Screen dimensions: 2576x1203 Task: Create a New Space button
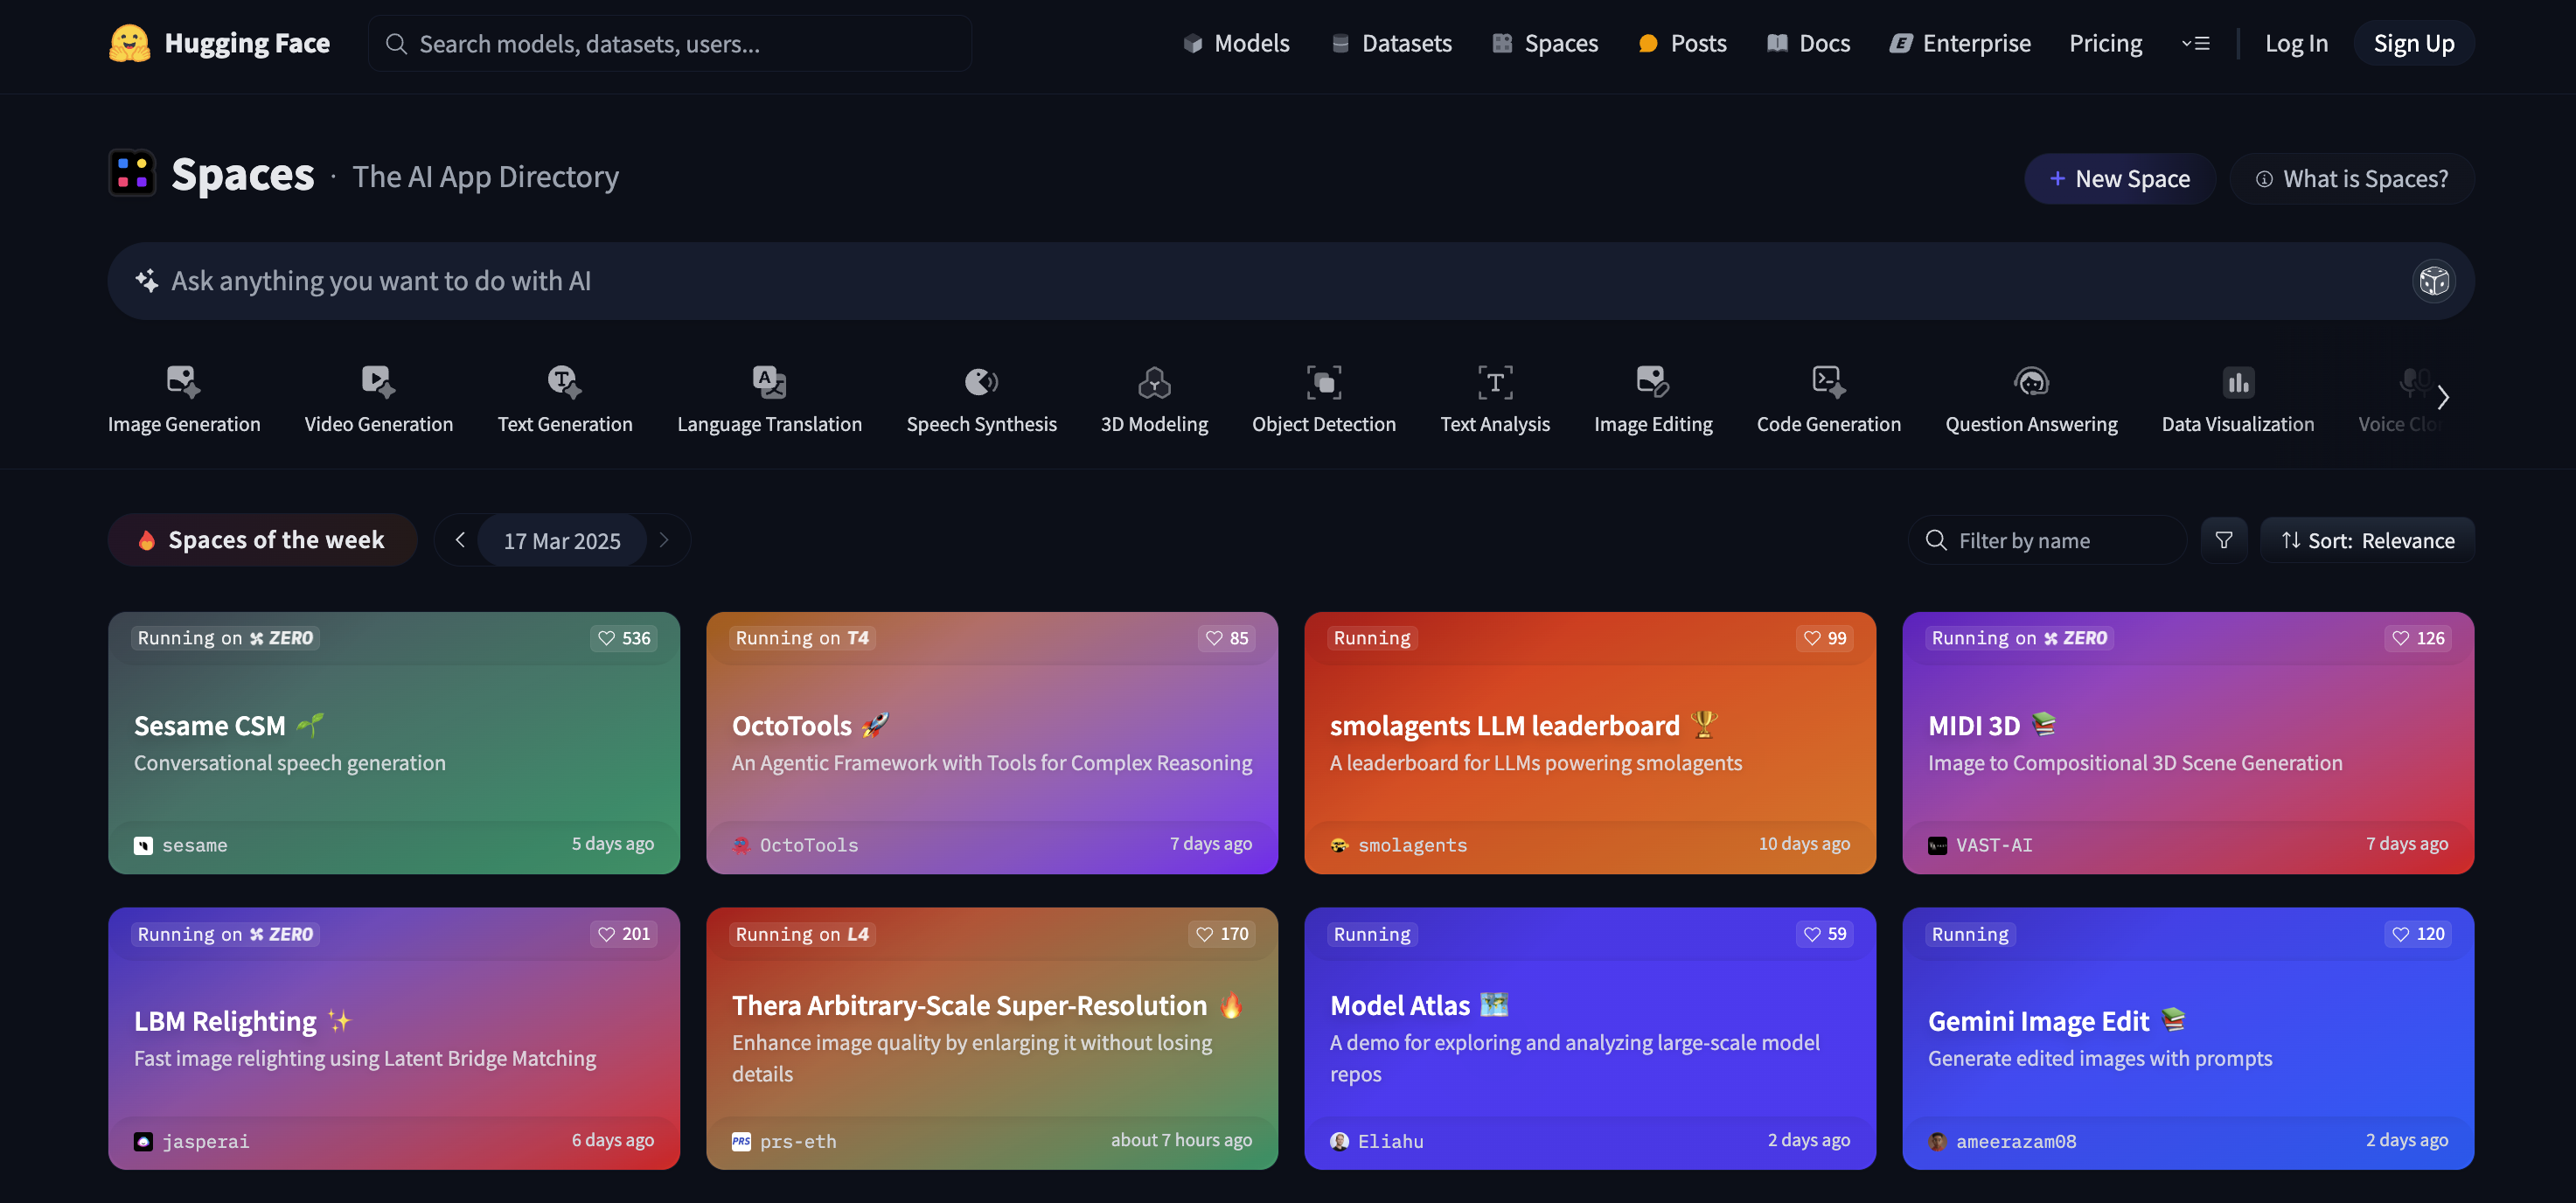(2119, 178)
